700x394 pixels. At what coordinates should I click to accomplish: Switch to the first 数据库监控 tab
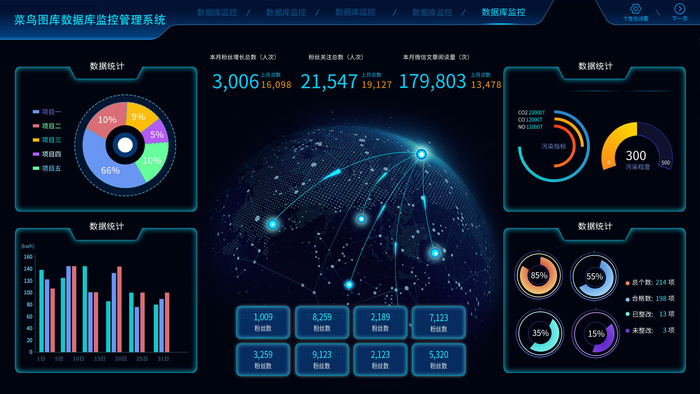coord(217,12)
